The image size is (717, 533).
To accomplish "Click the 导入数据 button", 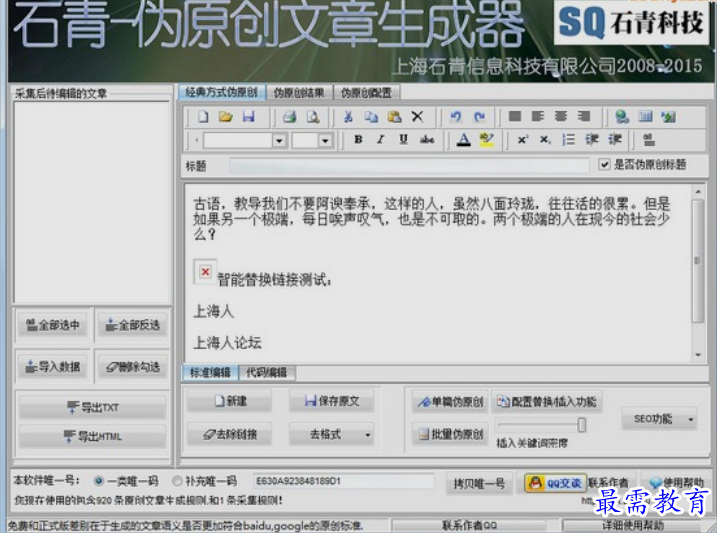I will pos(53,367).
